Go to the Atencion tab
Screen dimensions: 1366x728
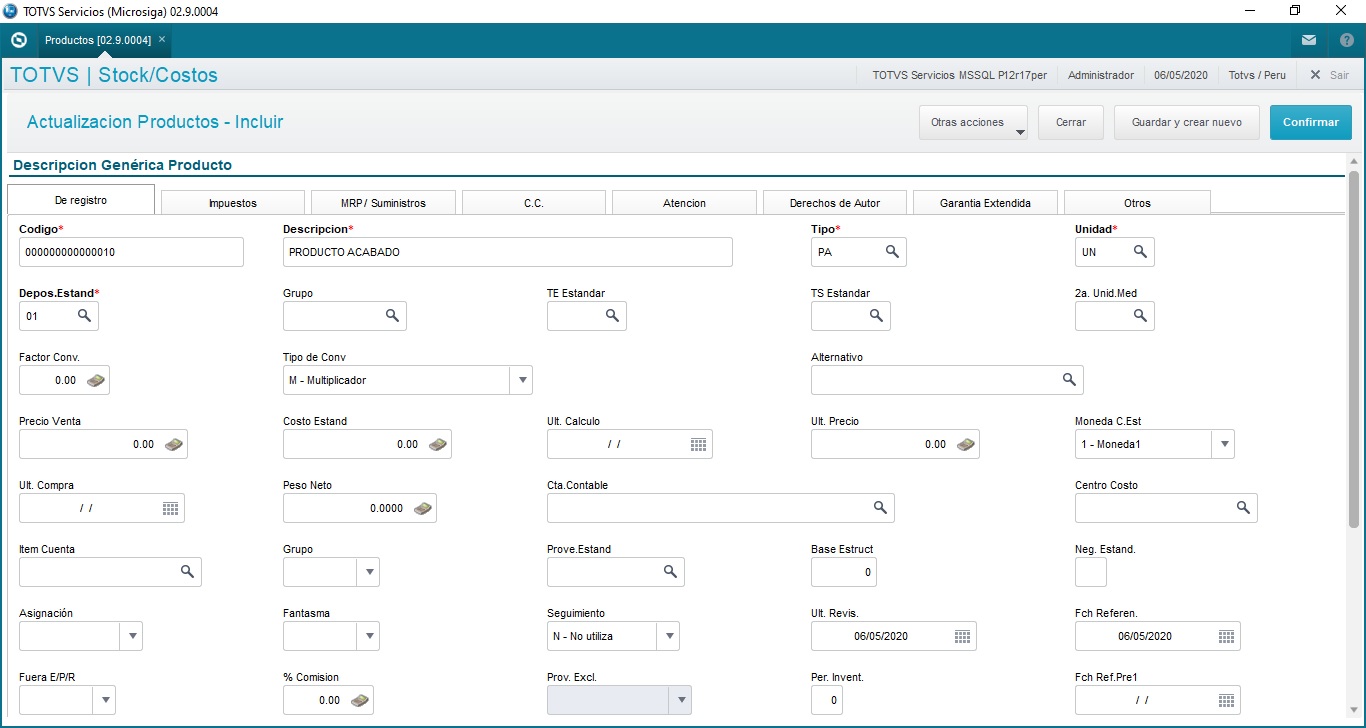(x=684, y=203)
